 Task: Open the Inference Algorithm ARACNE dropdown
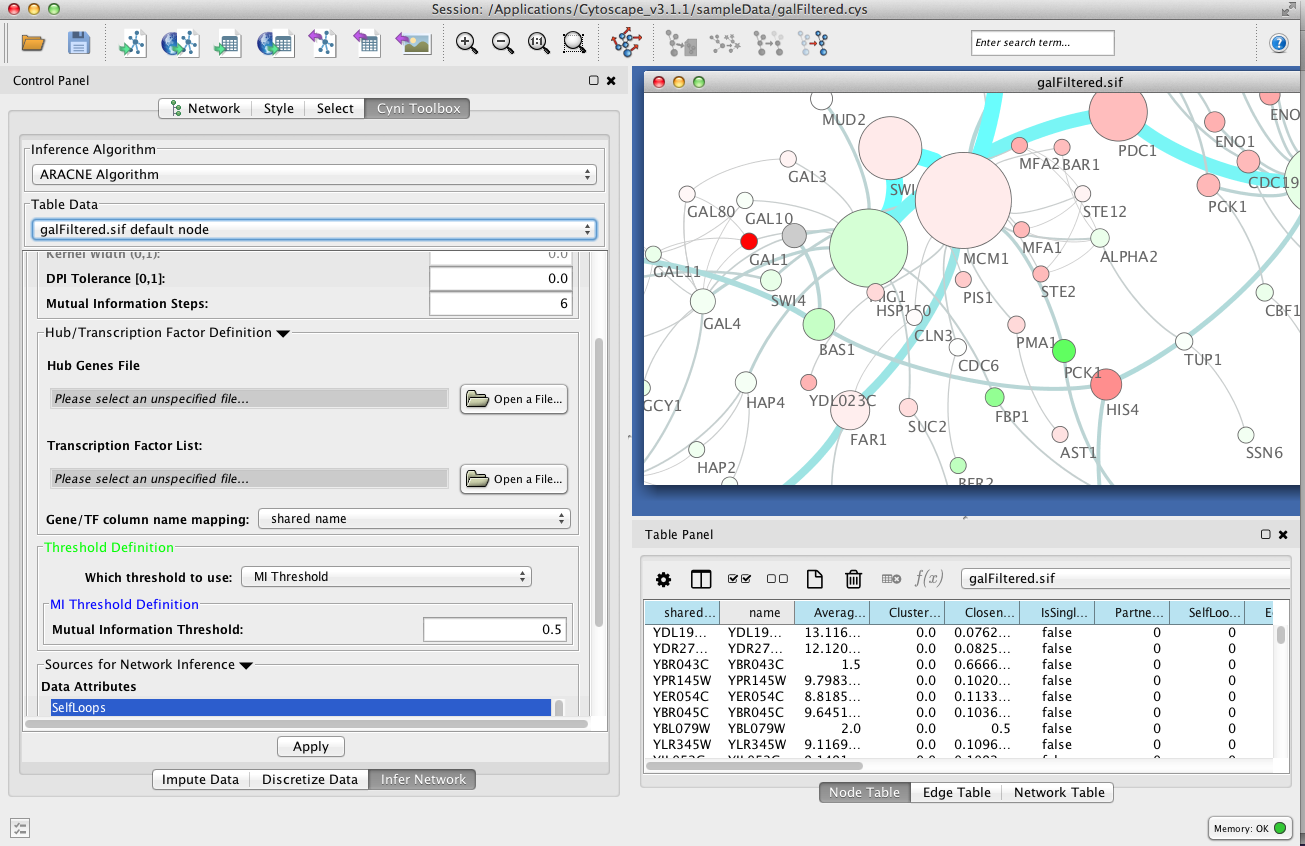313,175
